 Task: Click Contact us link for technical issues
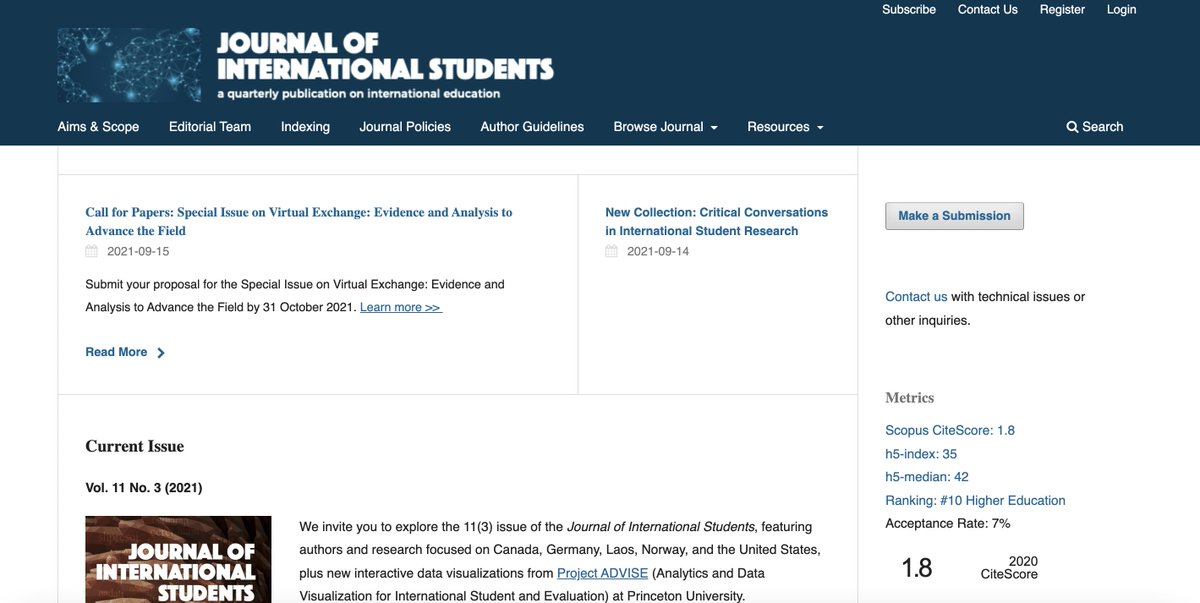tap(916, 297)
